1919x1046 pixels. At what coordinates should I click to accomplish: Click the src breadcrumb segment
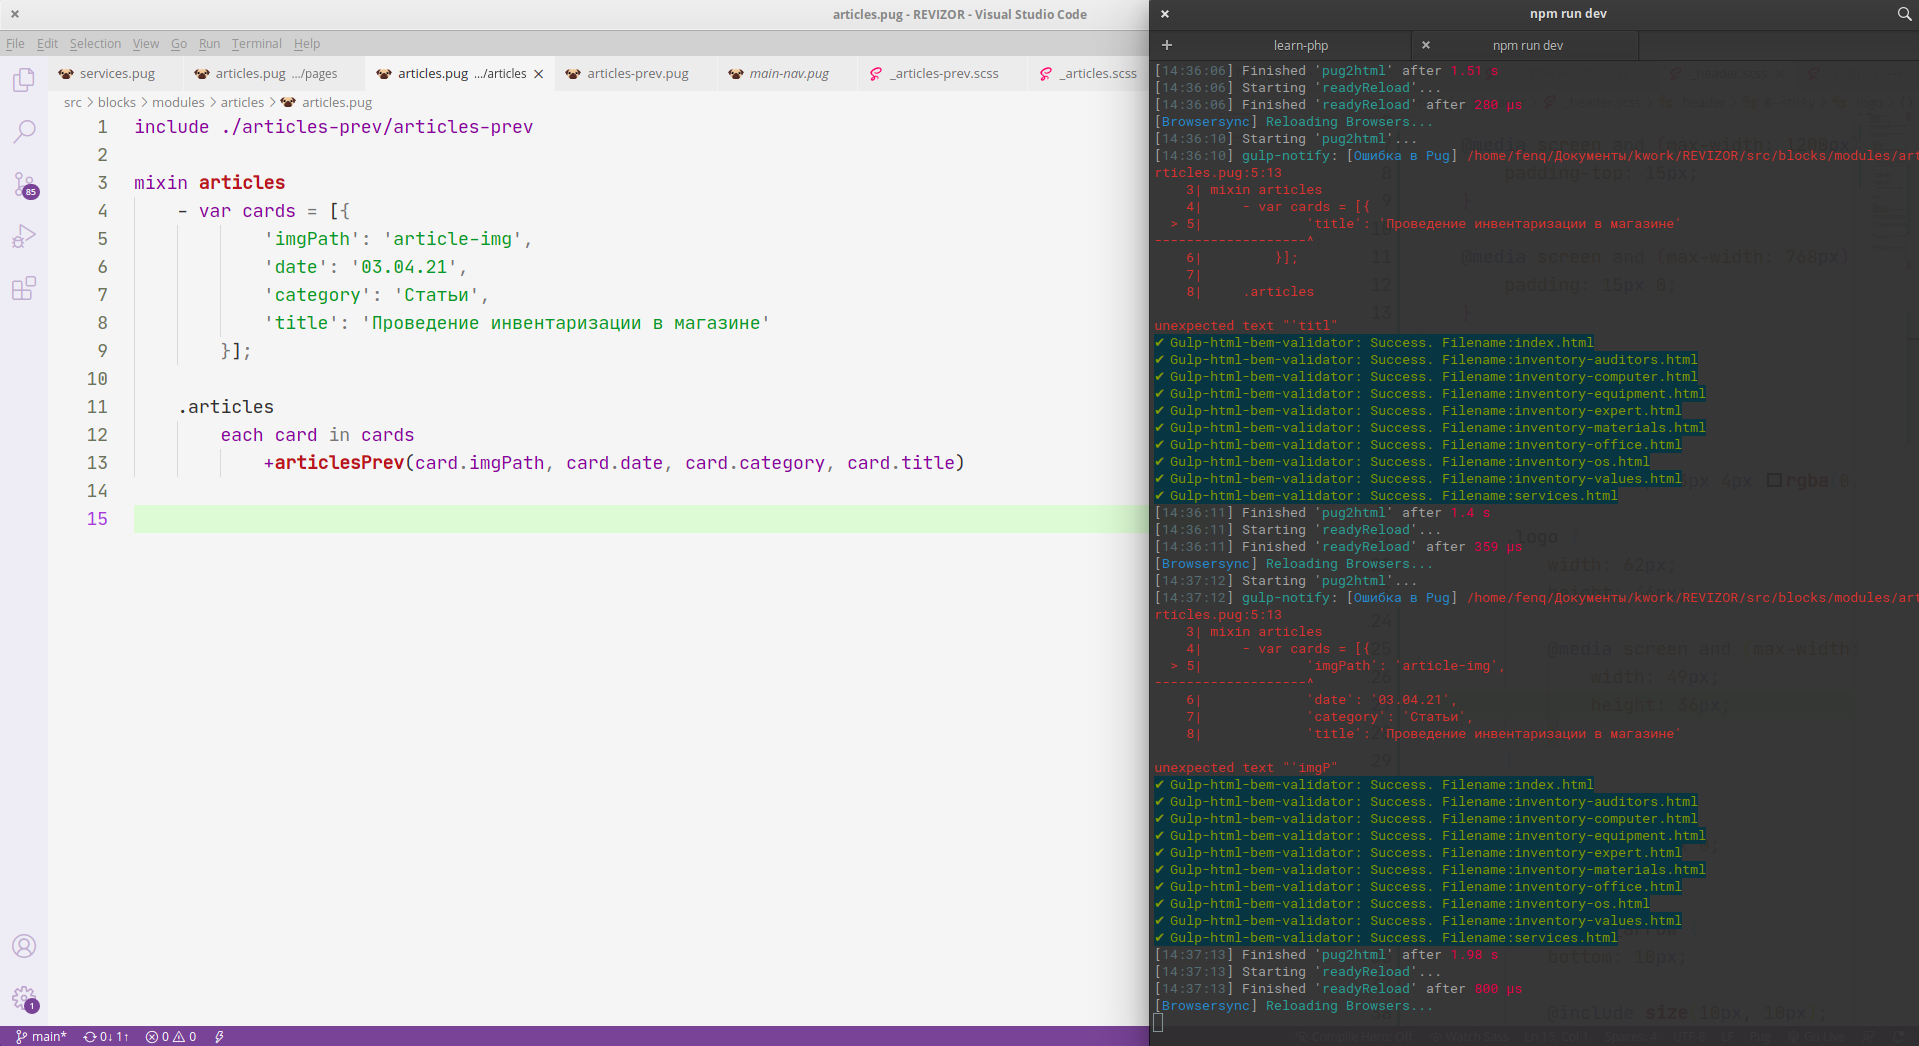(73, 103)
